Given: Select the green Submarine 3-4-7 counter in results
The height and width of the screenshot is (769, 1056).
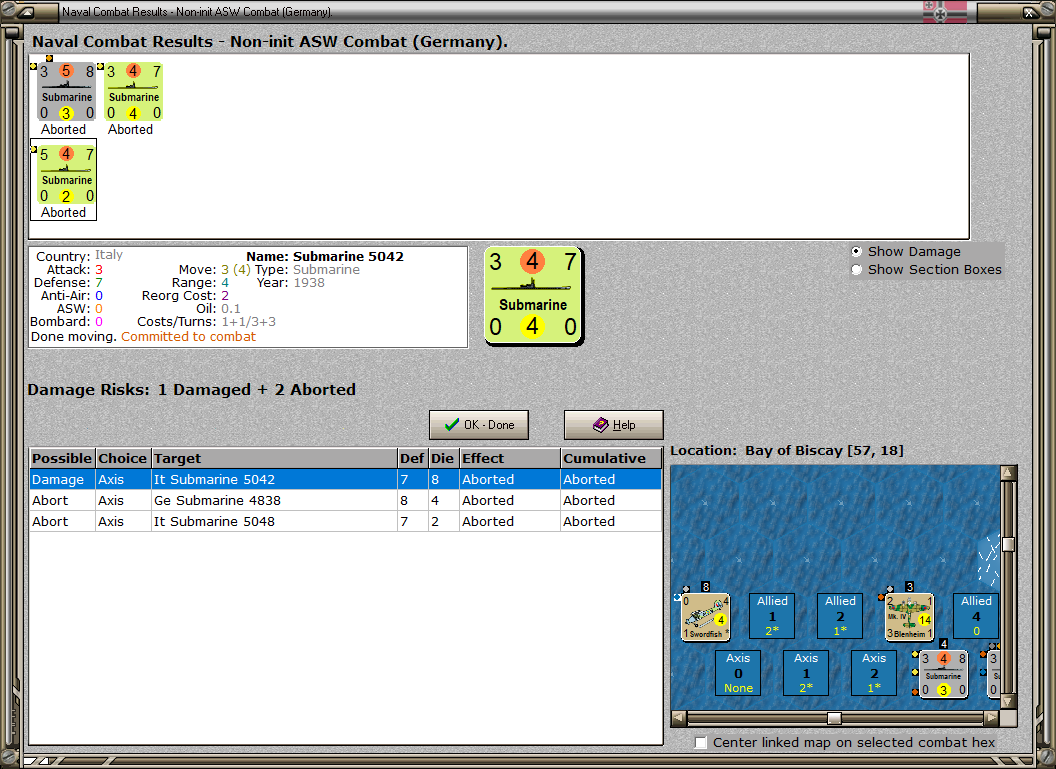Looking at the screenshot, I should 133,92.
